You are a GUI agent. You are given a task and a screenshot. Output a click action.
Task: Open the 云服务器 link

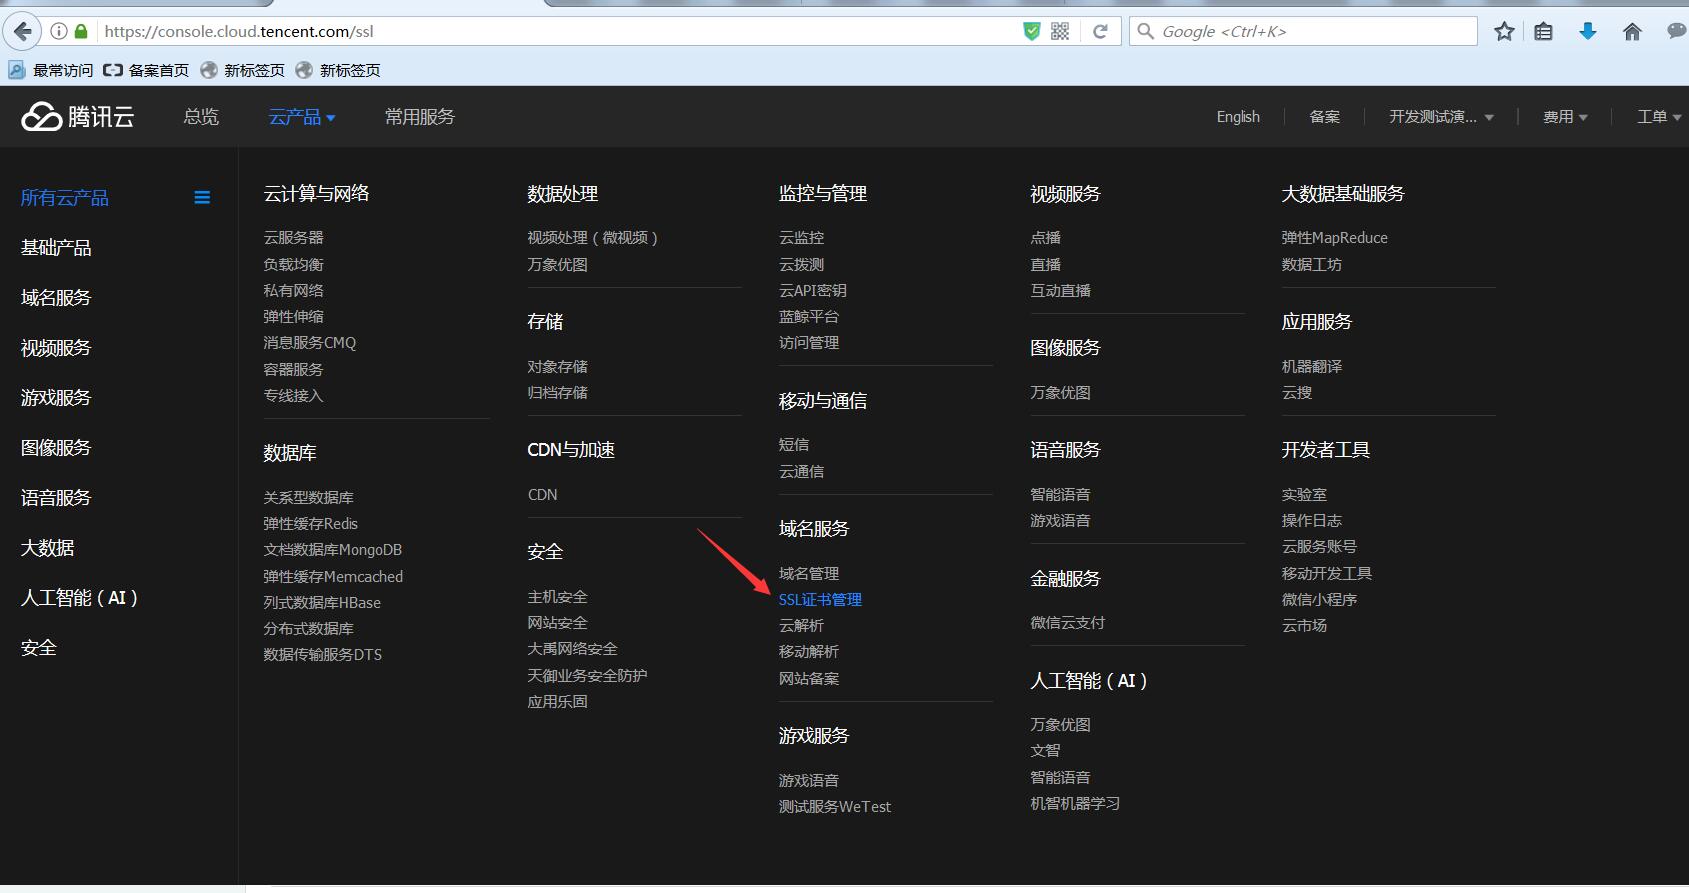293,238
